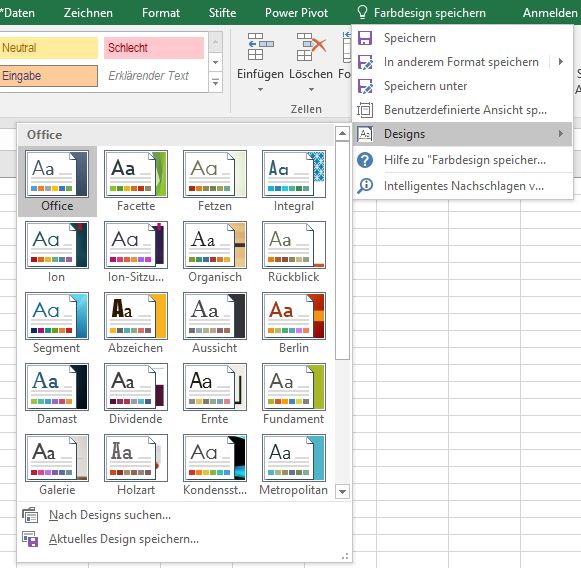Click the Benutzerdefinierte Ansicht speichern icon

[365, 110]
